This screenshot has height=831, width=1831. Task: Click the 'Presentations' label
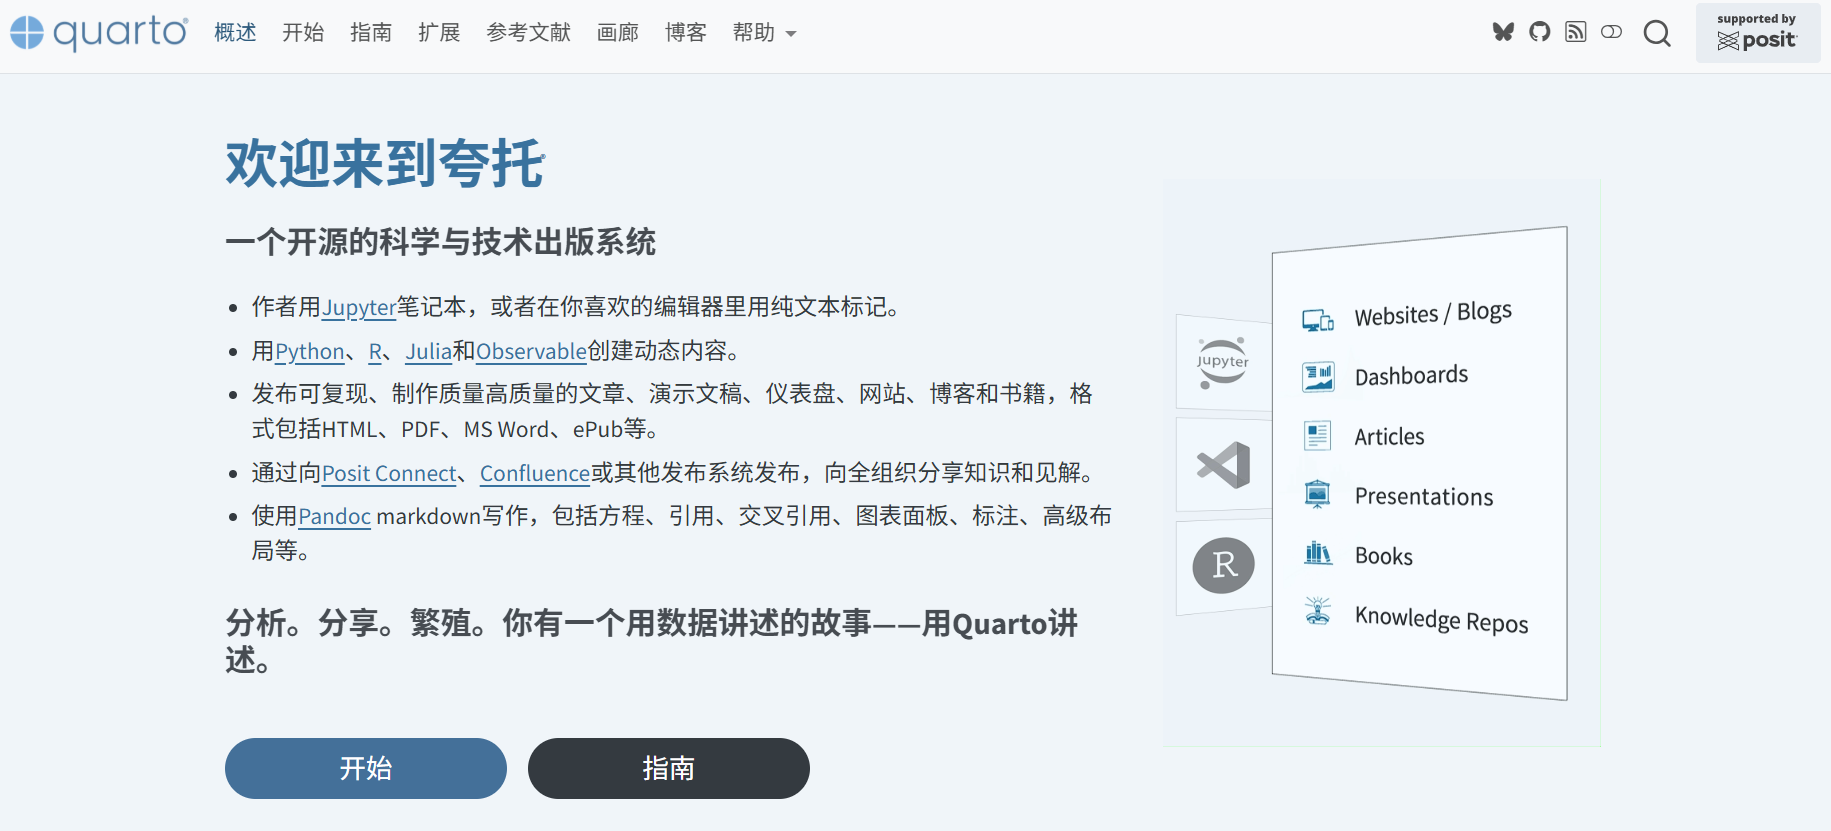tap(1424, 496)
